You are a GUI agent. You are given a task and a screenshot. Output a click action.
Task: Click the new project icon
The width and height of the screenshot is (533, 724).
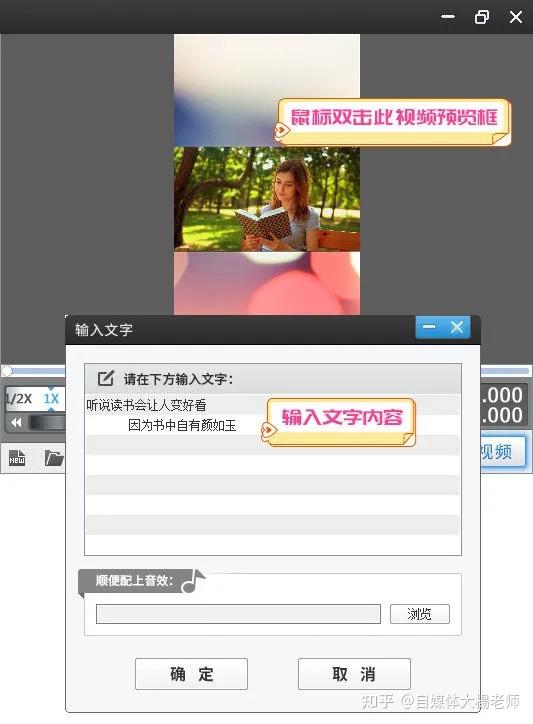(17, 458)
